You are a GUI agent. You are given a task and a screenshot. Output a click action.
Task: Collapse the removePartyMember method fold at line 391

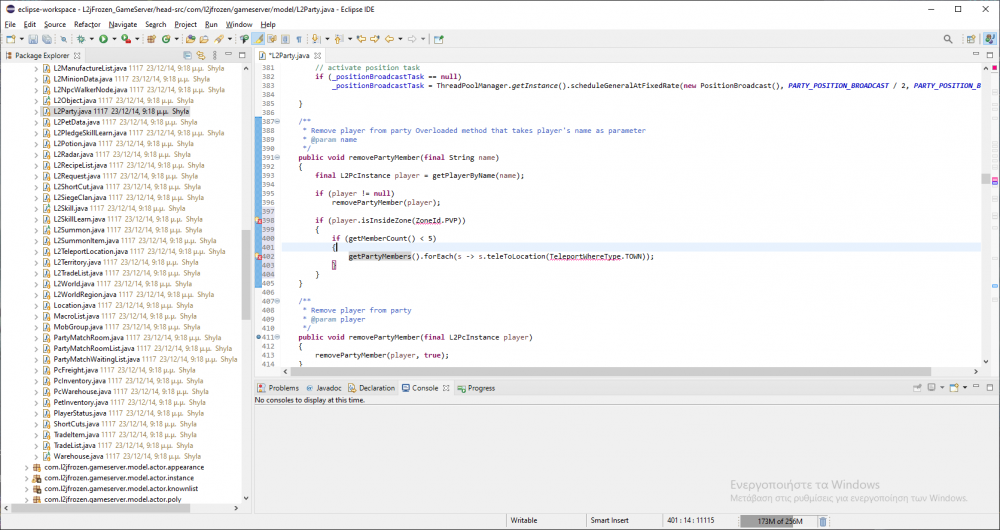[276, 158]
